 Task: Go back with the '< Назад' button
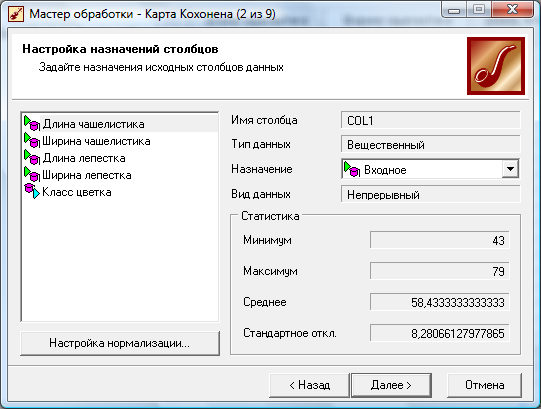click(309, 385)
